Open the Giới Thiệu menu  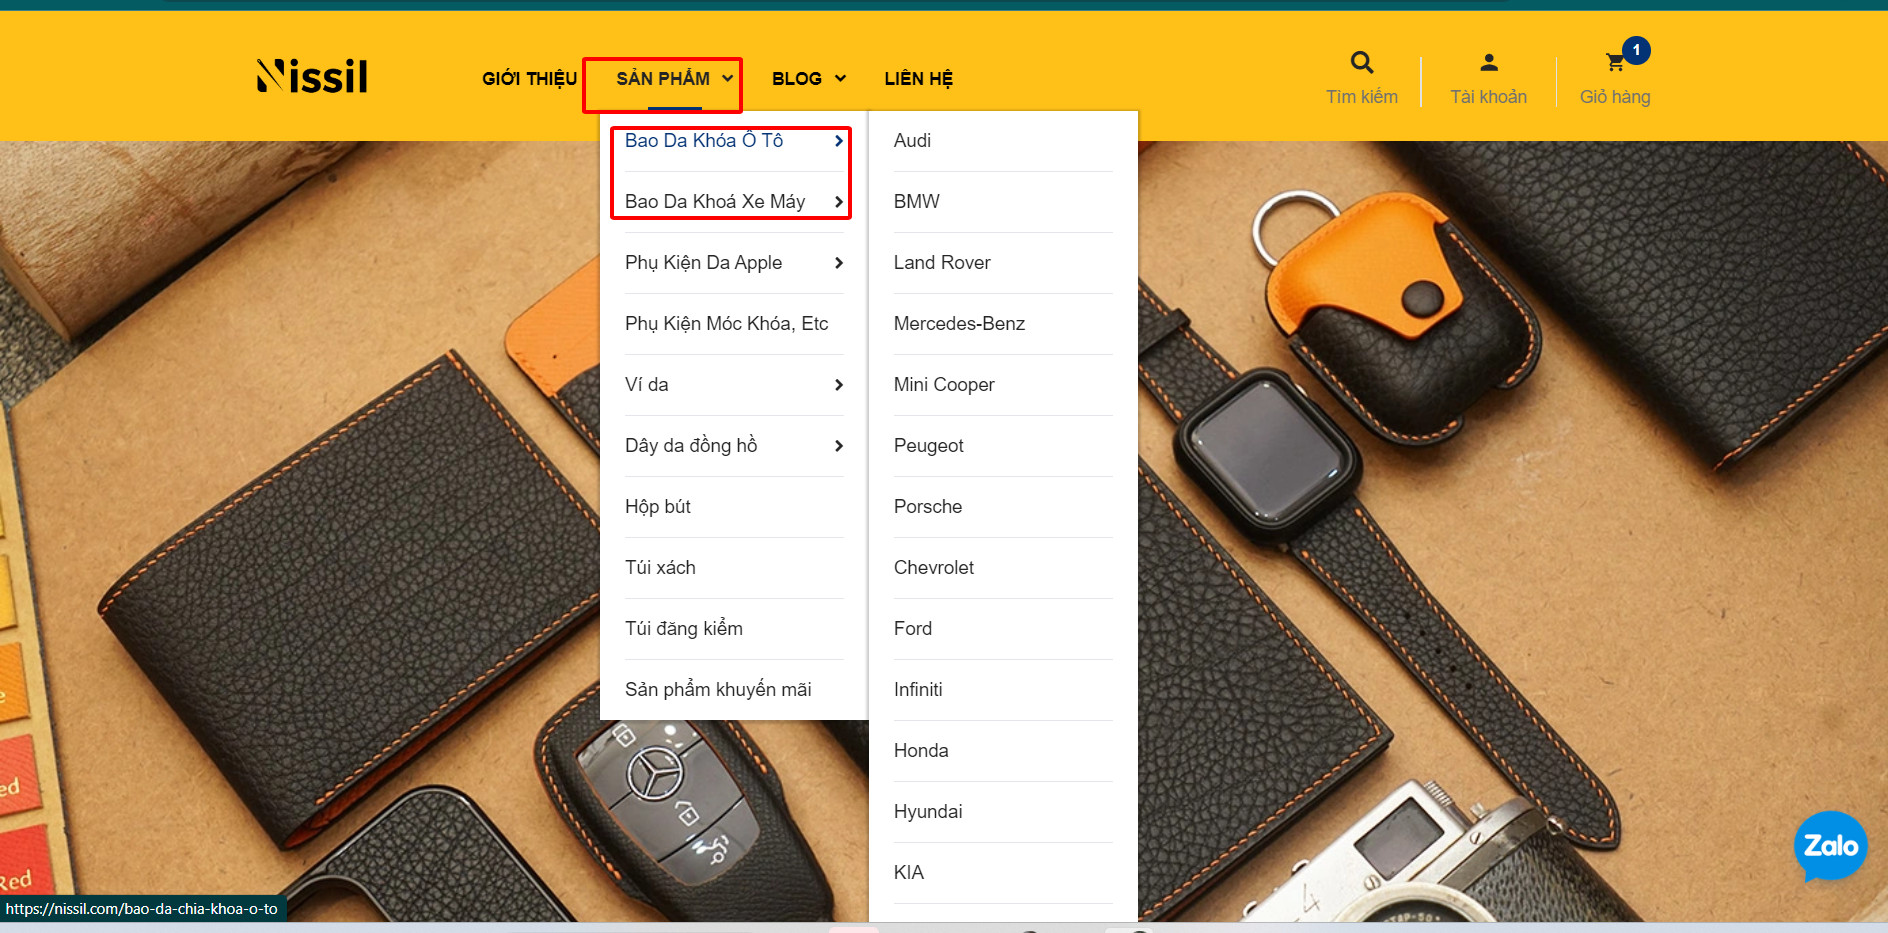click(x=529, y=78)
